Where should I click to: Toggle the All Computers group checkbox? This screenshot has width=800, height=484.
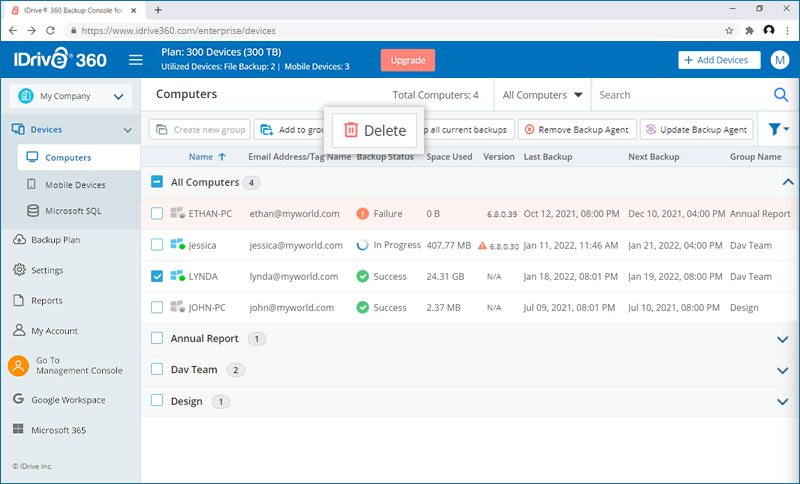tap(157, 182)
